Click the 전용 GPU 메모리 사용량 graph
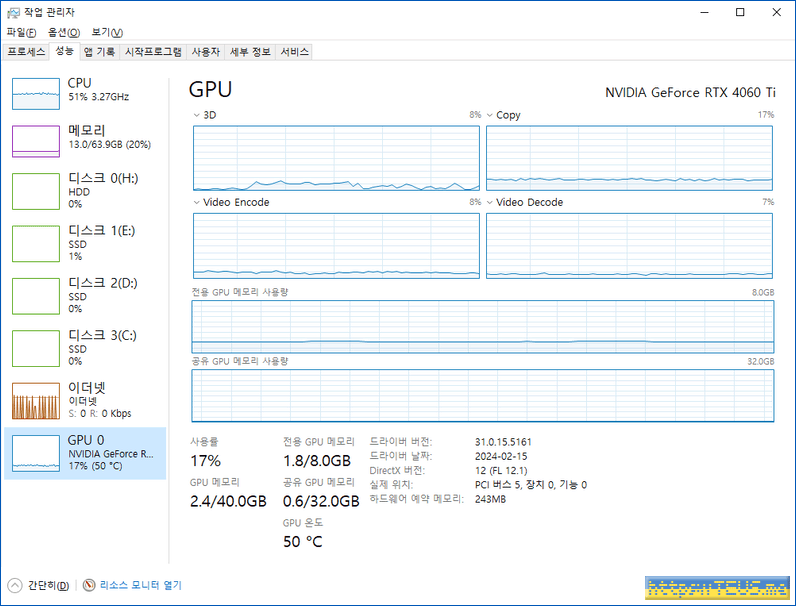The image size is (796, 606). coord(482,326)
